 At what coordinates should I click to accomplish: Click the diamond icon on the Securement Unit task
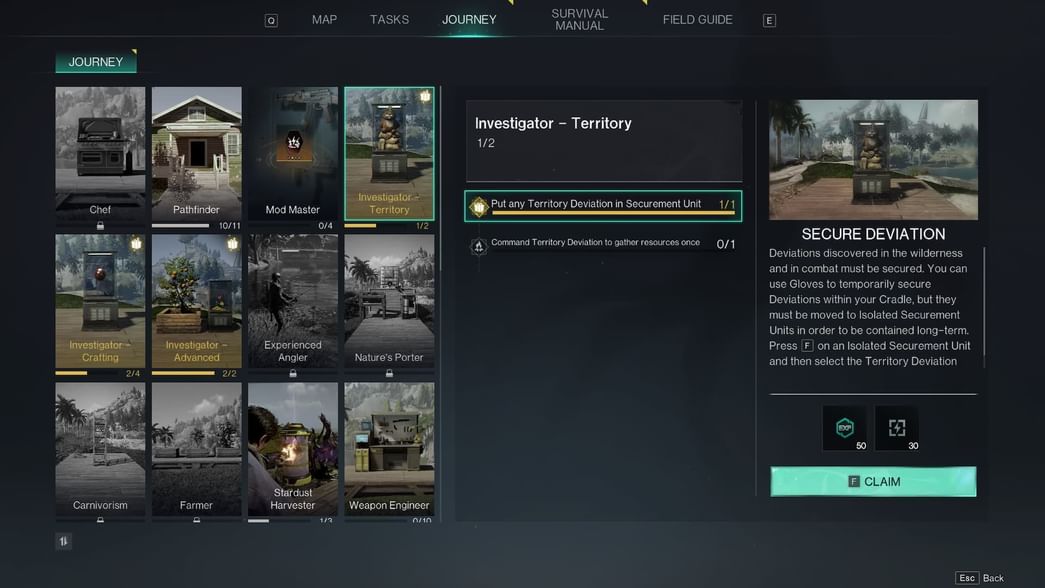(479, 206)
